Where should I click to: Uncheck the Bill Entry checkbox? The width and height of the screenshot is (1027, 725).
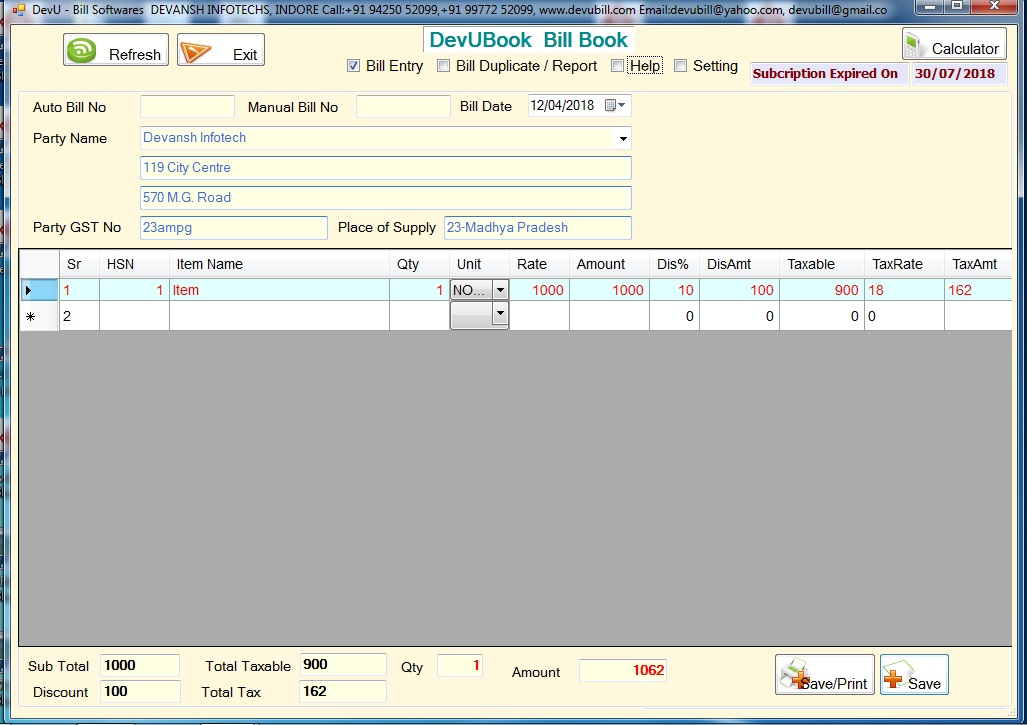pos(353,66)
